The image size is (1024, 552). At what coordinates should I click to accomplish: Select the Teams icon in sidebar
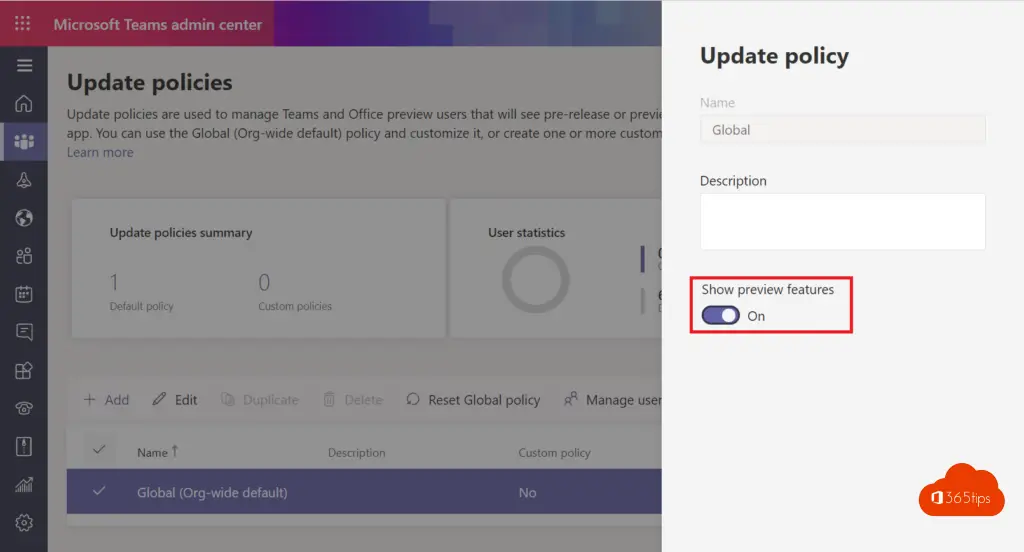[24, 141]
